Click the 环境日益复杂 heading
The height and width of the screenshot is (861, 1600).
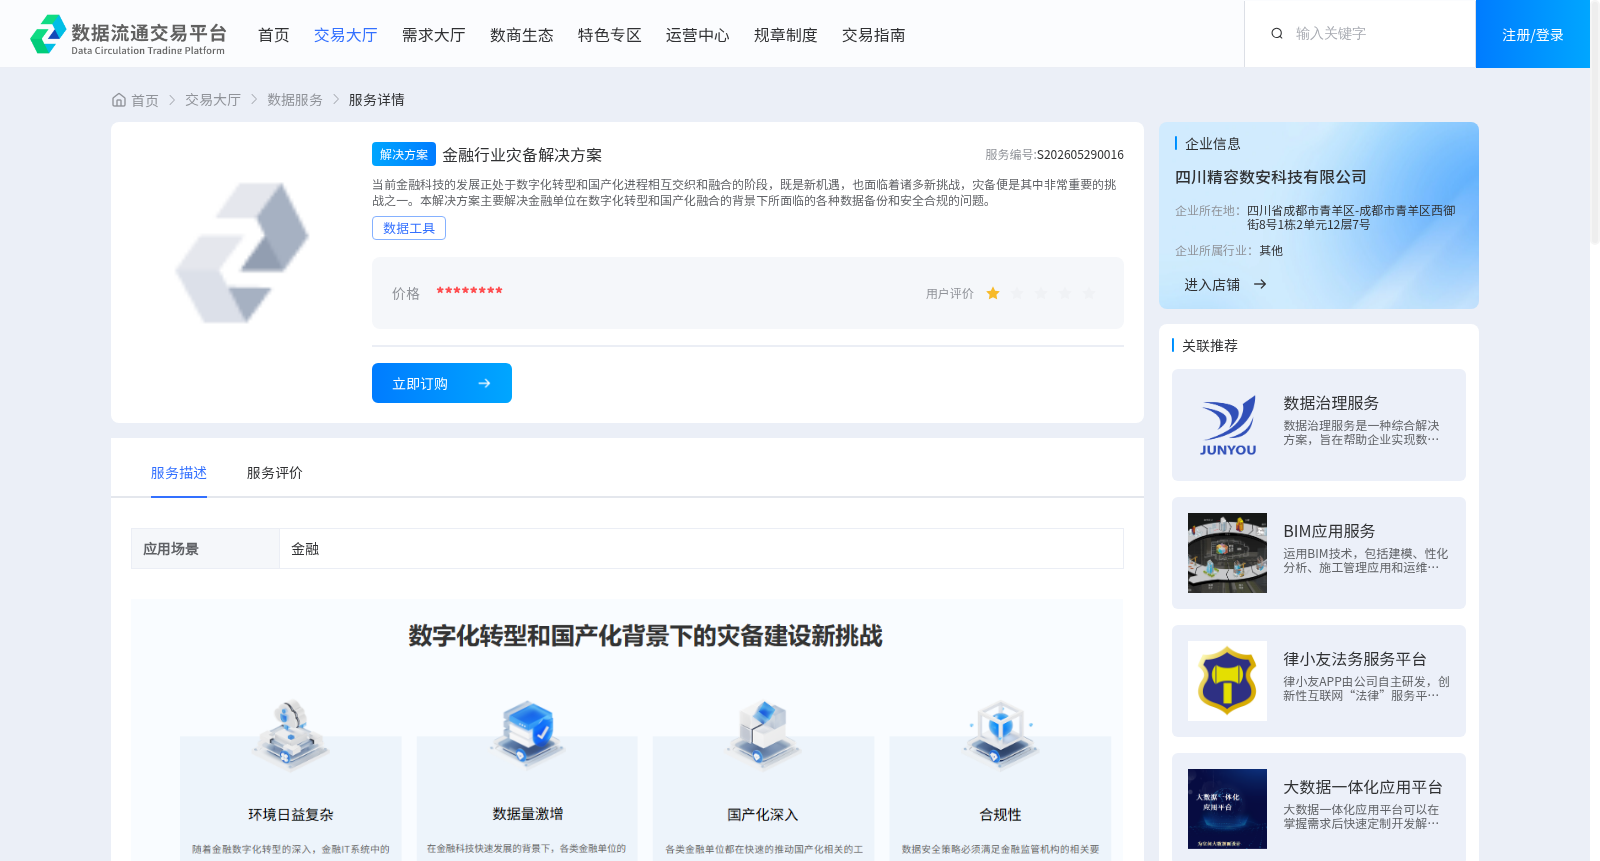[x=291, y=815]
